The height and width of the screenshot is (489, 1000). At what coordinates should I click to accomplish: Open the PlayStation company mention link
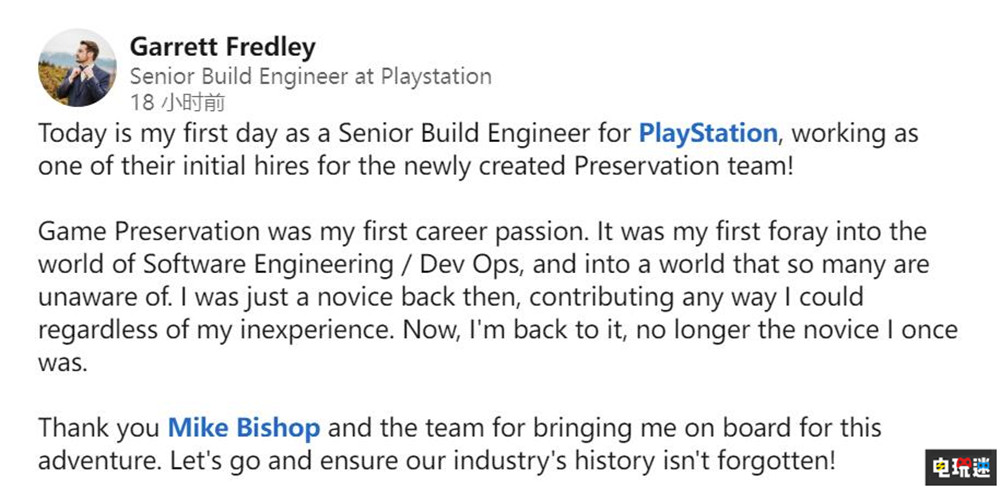pos(707,133)
